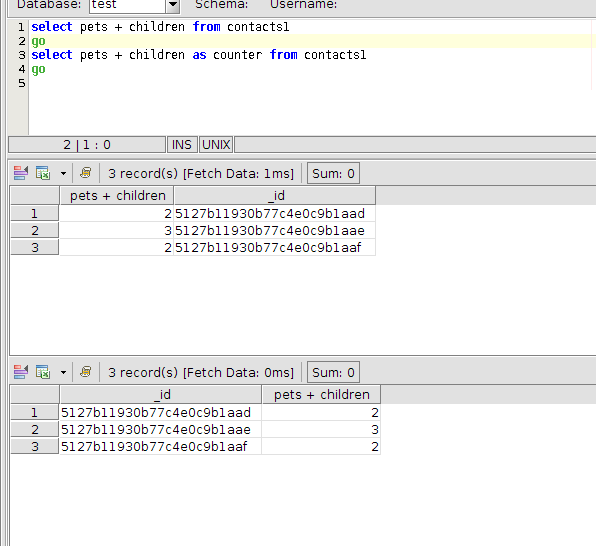Select row 2 header in upper results grid
The height and width of the screenshot is (546, 596).
35,230
